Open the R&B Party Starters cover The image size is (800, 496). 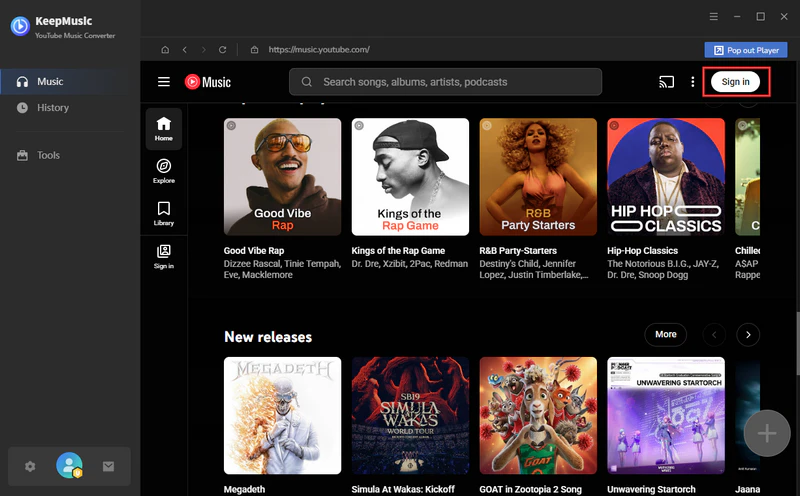pos(538,177)
